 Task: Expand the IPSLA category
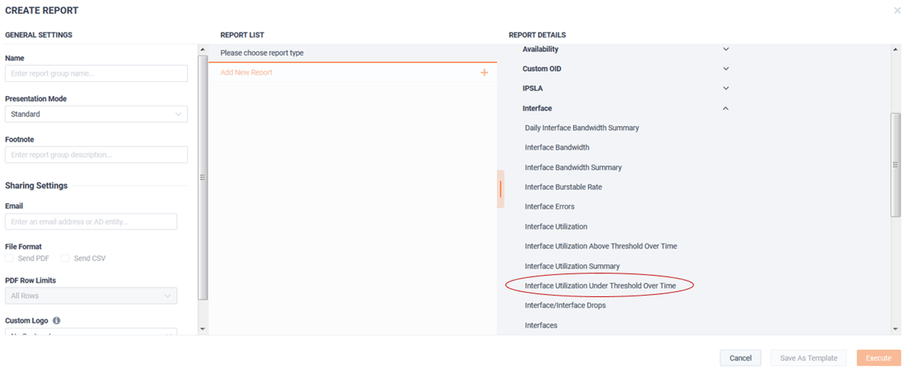pos(726,88)
